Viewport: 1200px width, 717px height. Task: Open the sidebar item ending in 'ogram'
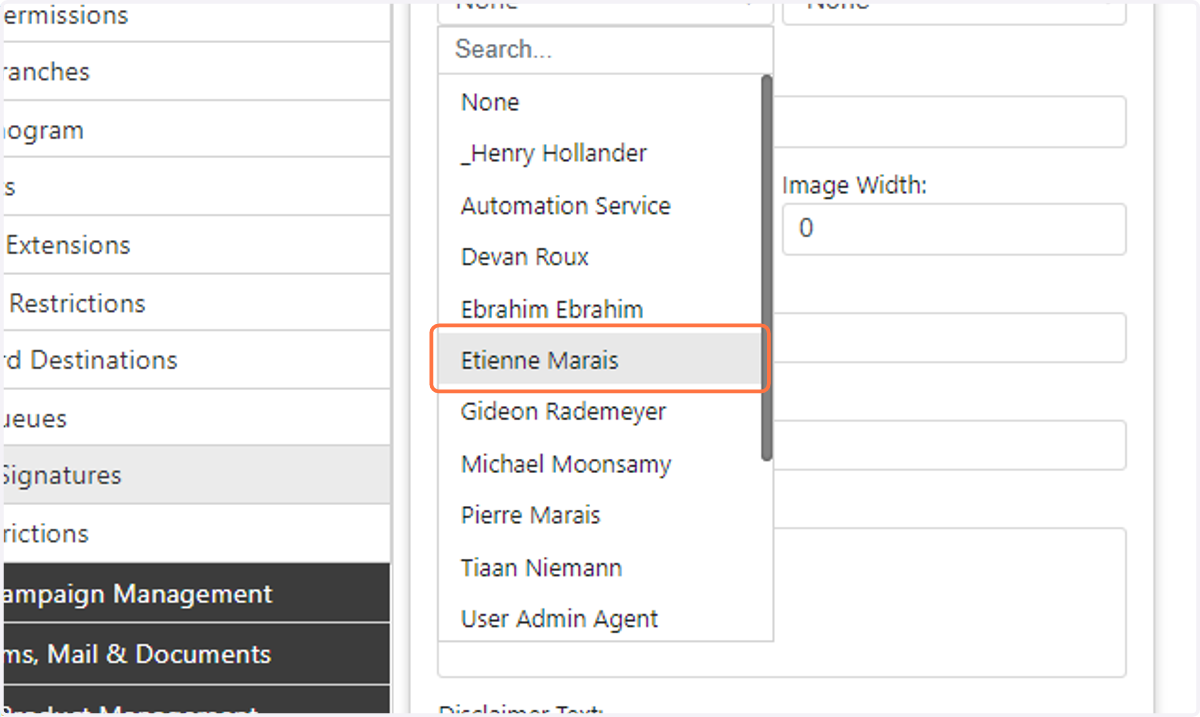pyautogui.click(x=195, y=130)
